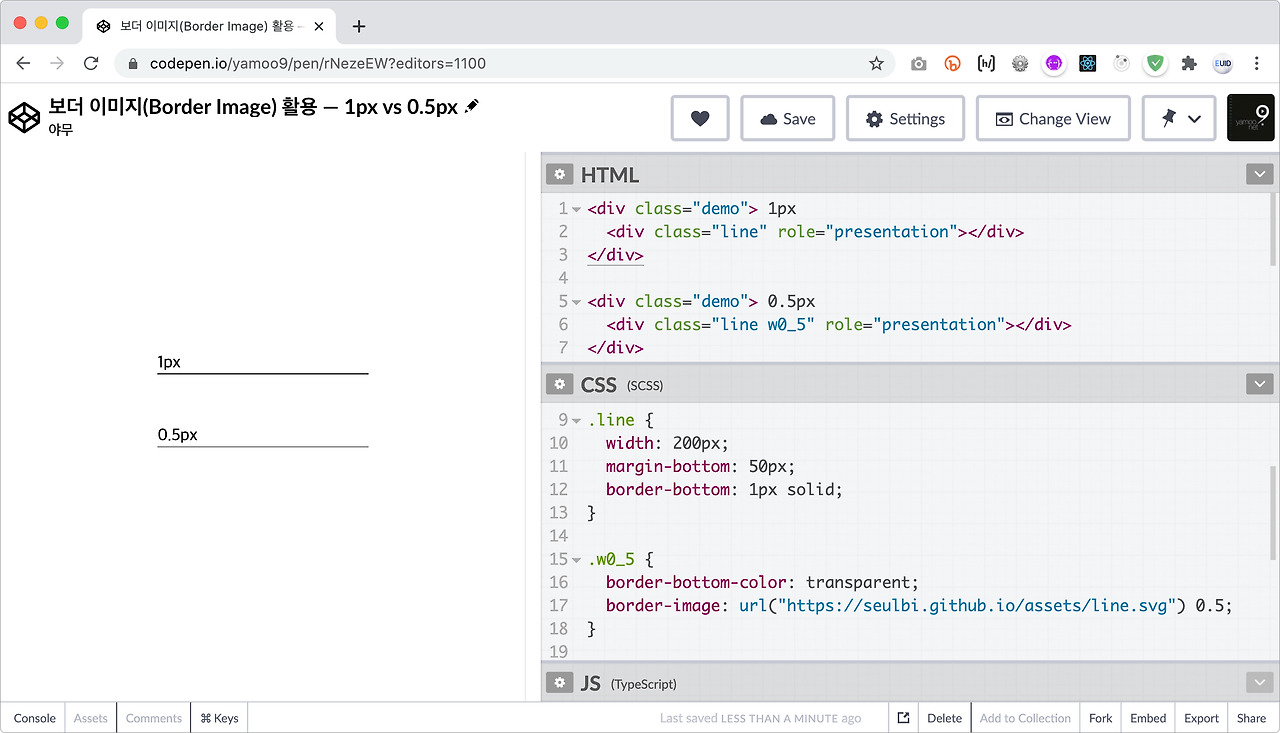
Task: Click the Save button
Action: tap(788, 118)
